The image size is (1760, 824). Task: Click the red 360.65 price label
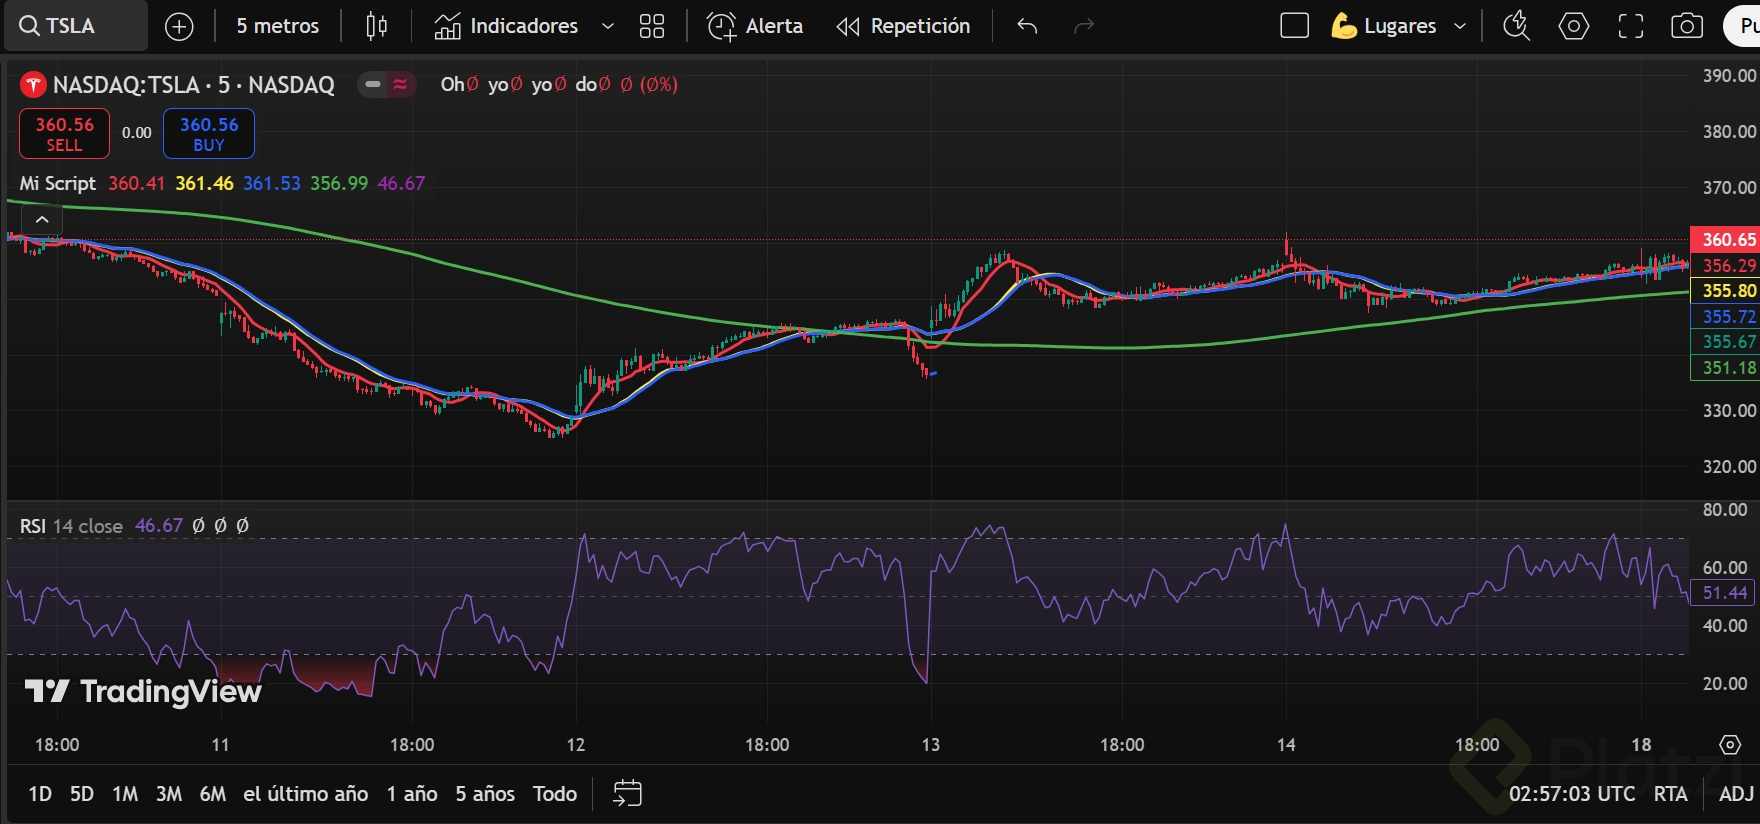1725,239
